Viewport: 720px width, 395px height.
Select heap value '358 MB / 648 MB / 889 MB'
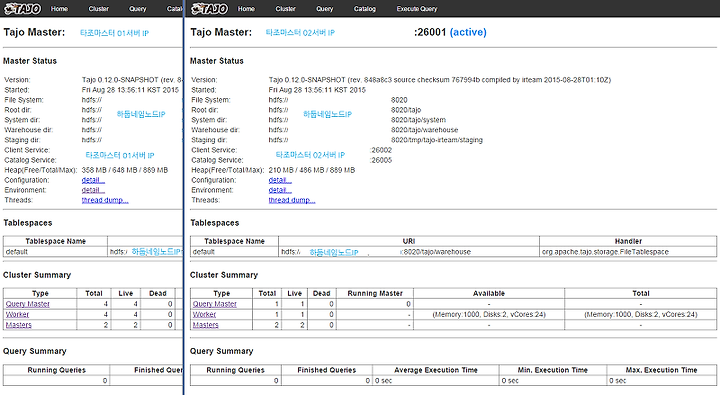pyautogui.click(x=125, y=170)
